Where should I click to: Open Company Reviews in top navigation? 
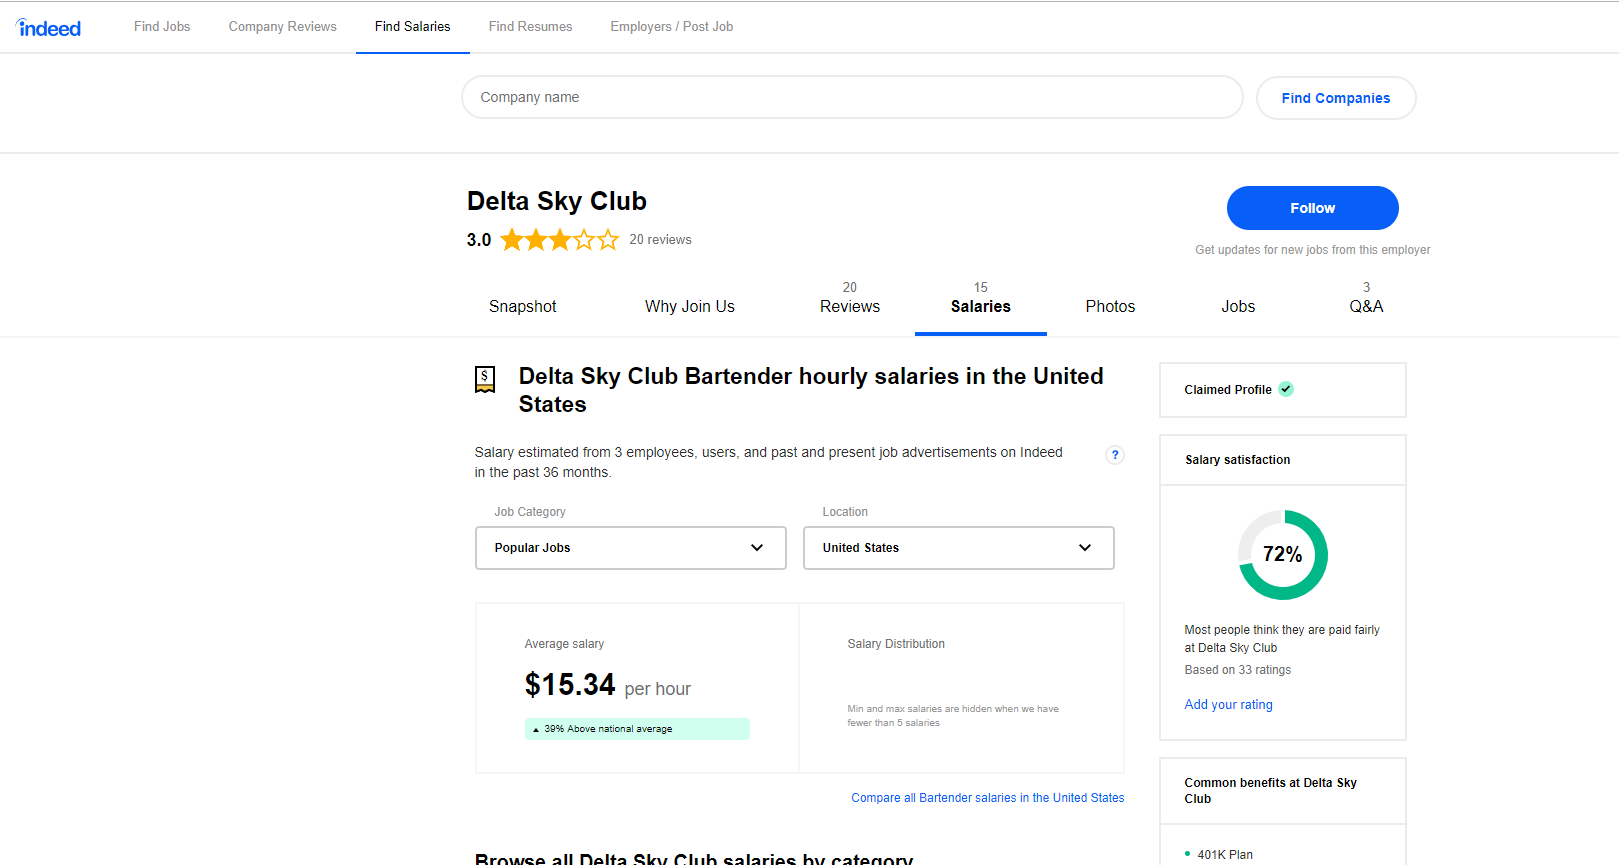(x=283, y=27)
